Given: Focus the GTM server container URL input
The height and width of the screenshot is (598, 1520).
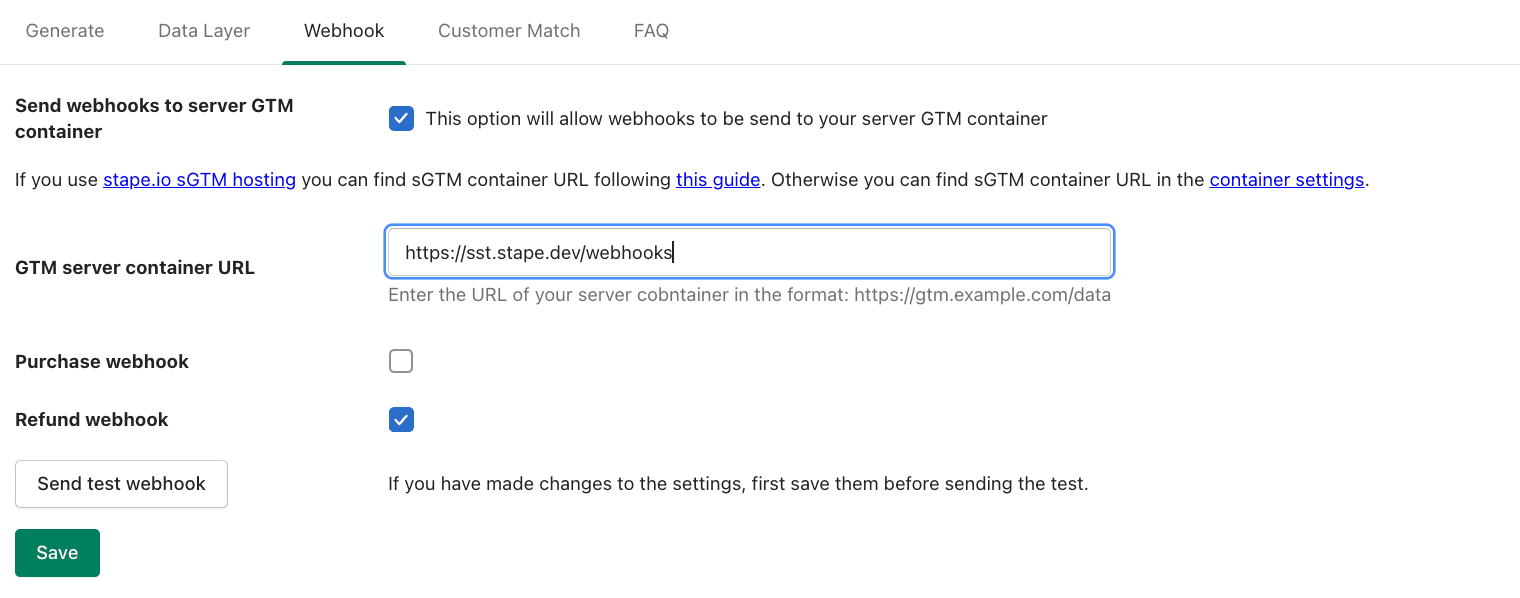Looking at the screenshot, I should pos(748,252).
